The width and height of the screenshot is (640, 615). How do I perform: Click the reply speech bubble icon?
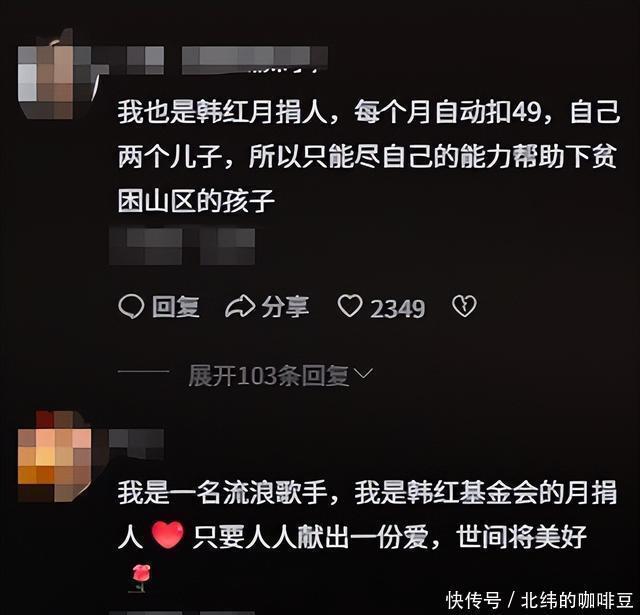point(131,306)
